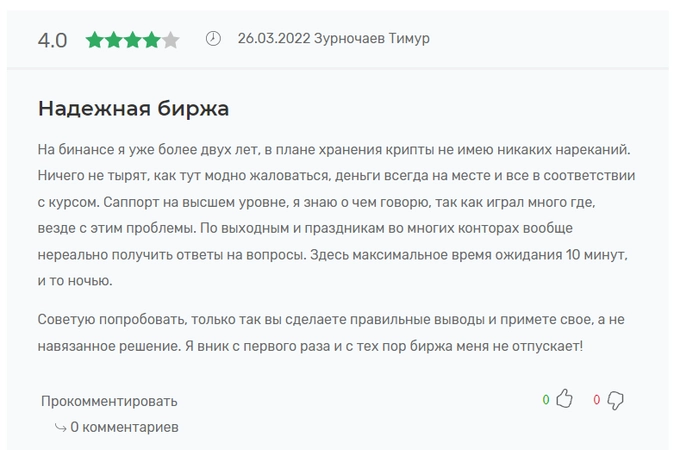Open the Надежная биржа review title
Viewport: 674px width, 450px height.
tap(133, 108)
